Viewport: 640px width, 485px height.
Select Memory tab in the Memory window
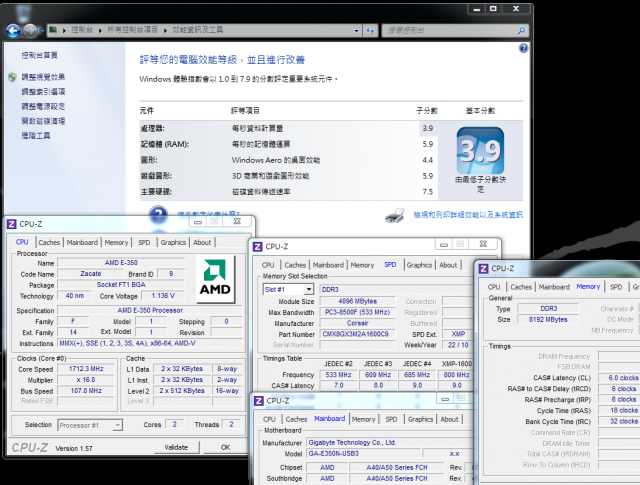[x=588, y=287]
